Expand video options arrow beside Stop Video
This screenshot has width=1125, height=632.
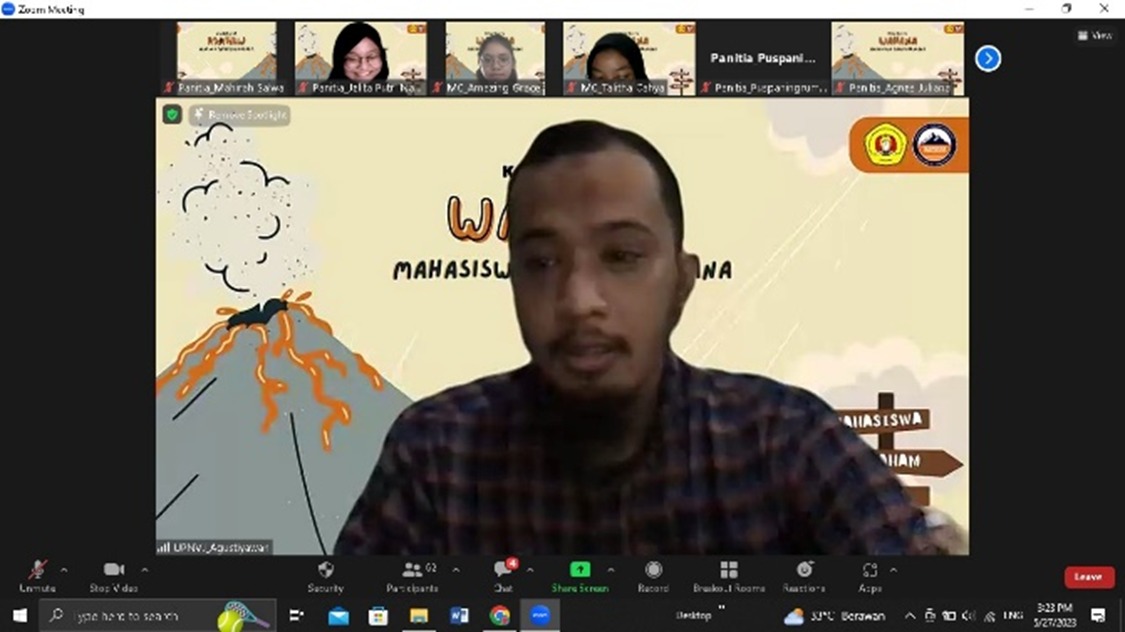pyautogui.click(x=144, y=570)
